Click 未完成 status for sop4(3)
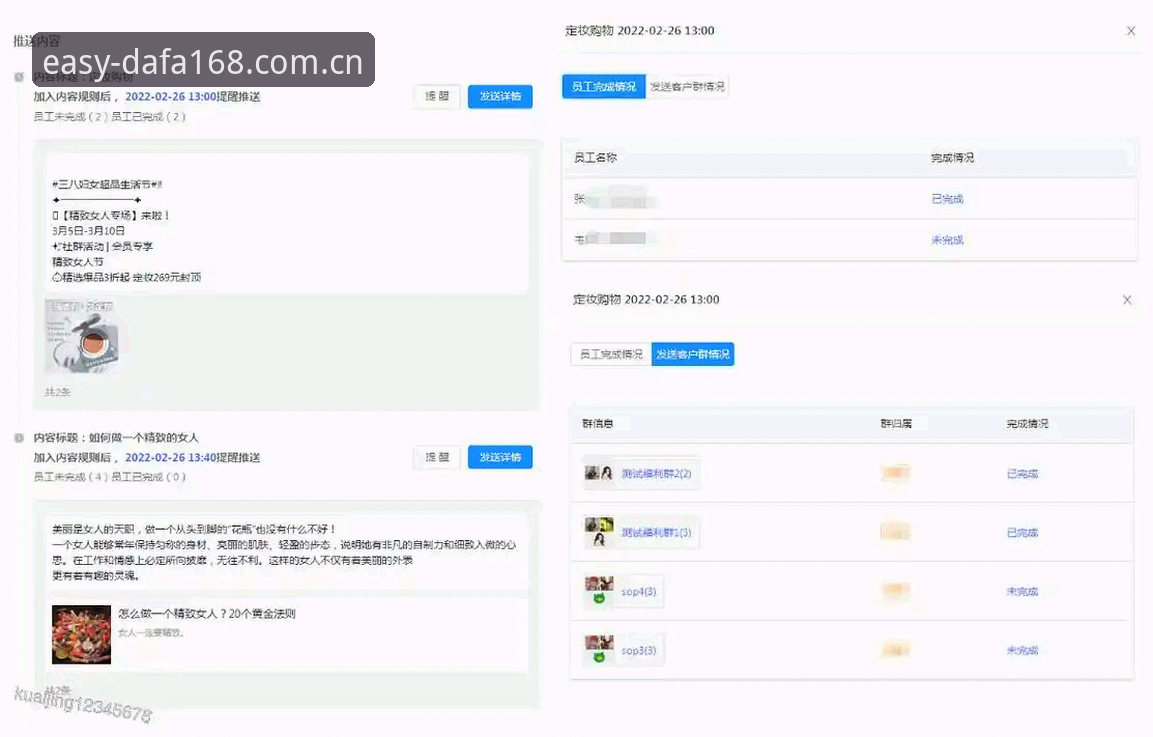The height and width of the screenshot is (737, 1153). tap(1022, 591)
